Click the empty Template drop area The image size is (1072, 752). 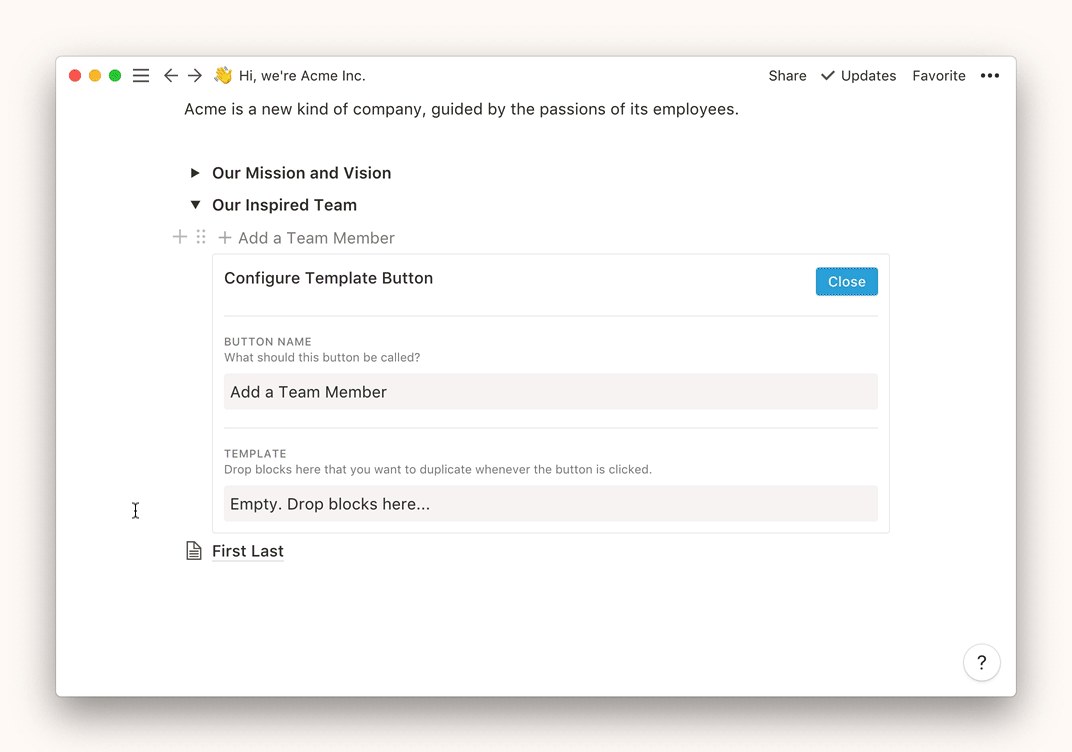pos(550,504)
